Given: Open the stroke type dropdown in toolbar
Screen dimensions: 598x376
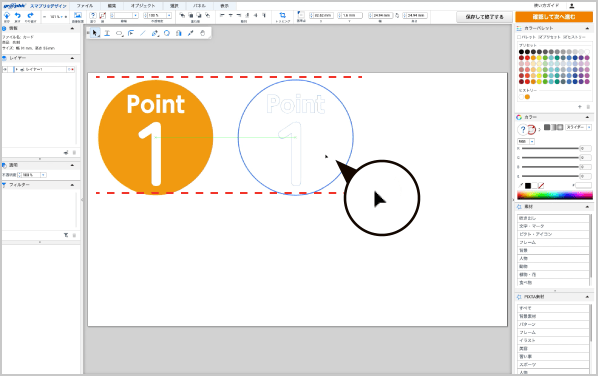Looking at the screenshot, I should coord(136,15).
